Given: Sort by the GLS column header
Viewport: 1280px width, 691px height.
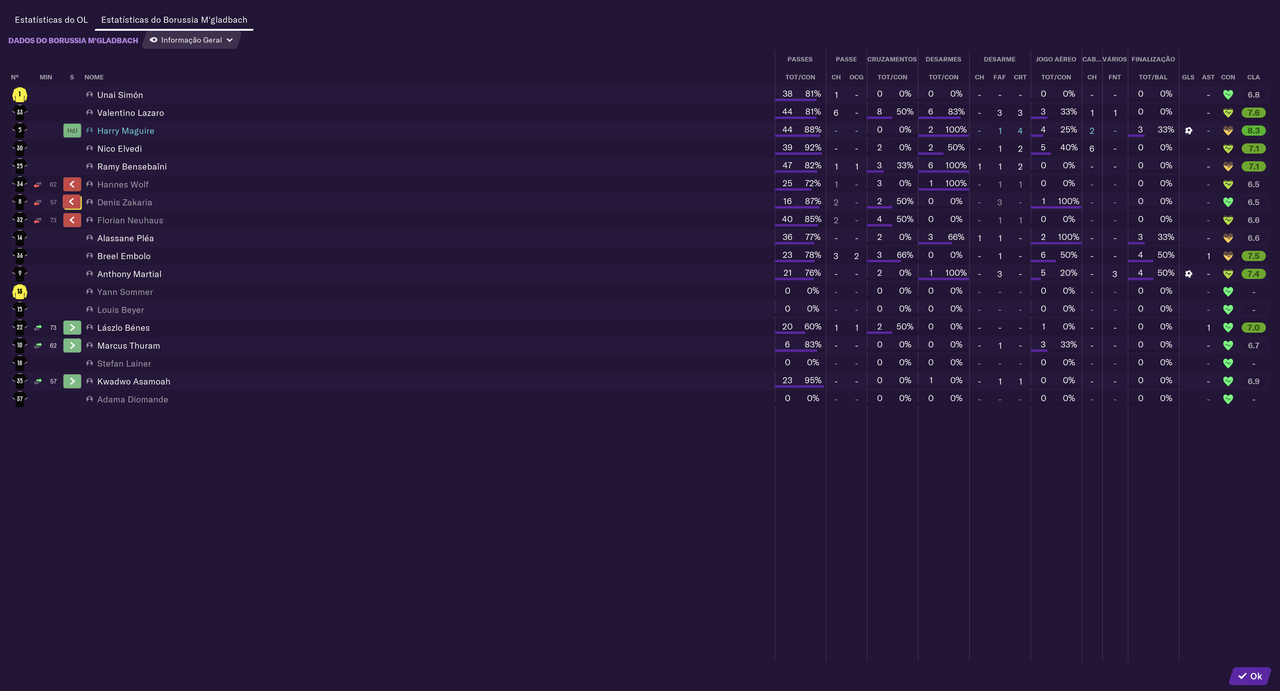Looking at the screenshot, I should pos(1188,77).
